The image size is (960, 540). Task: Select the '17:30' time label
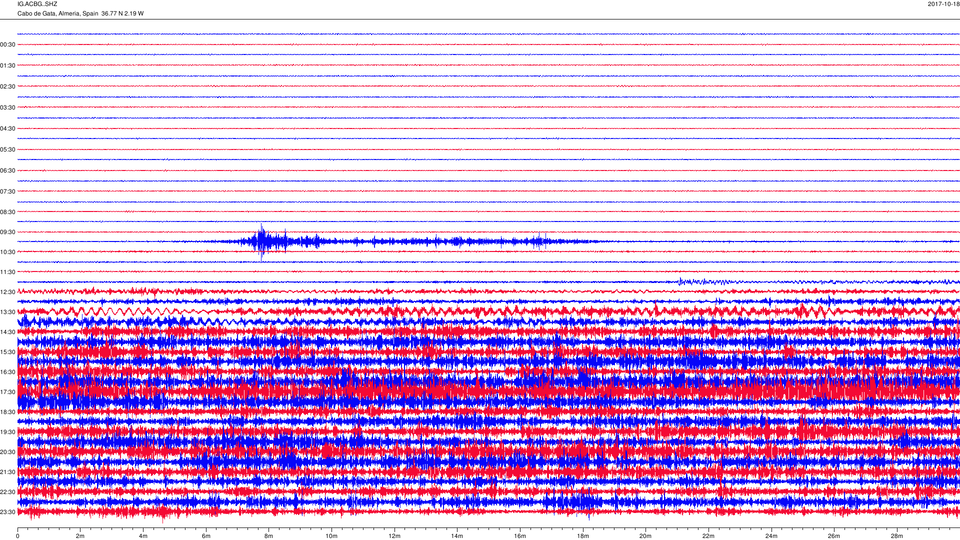click(8, 392)
